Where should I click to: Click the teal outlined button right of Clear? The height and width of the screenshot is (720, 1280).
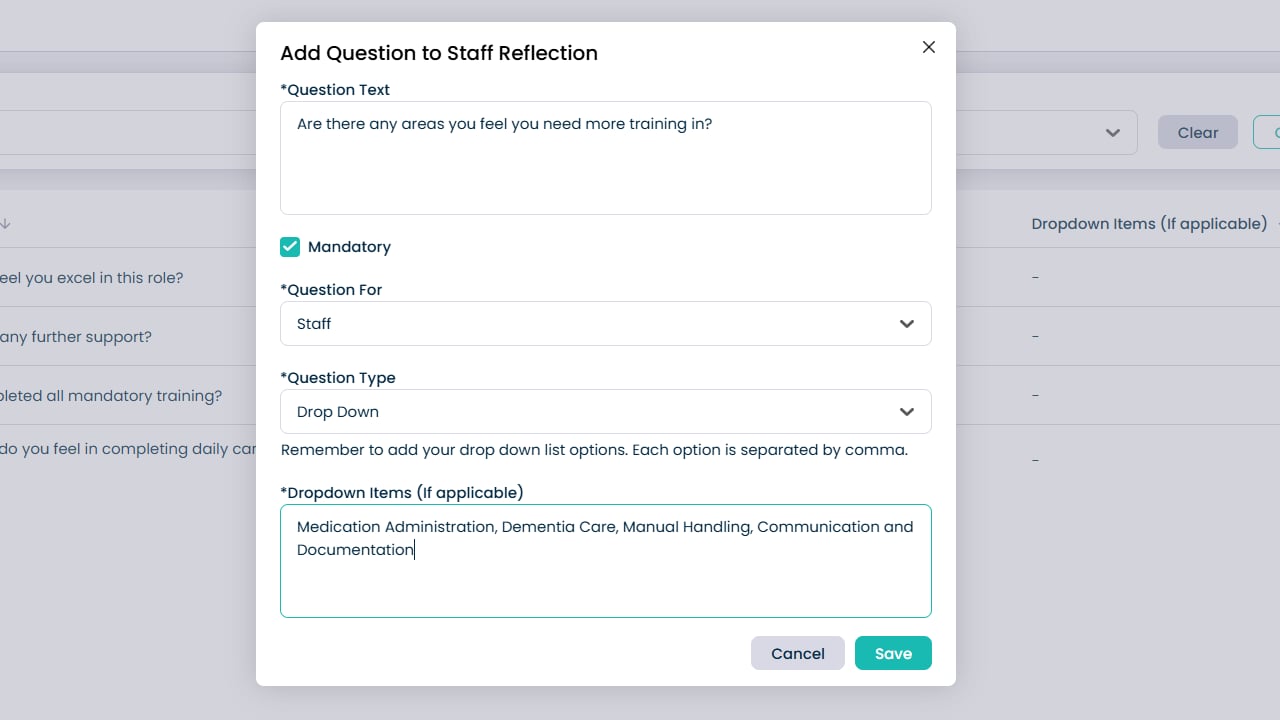click(1268, 133)
